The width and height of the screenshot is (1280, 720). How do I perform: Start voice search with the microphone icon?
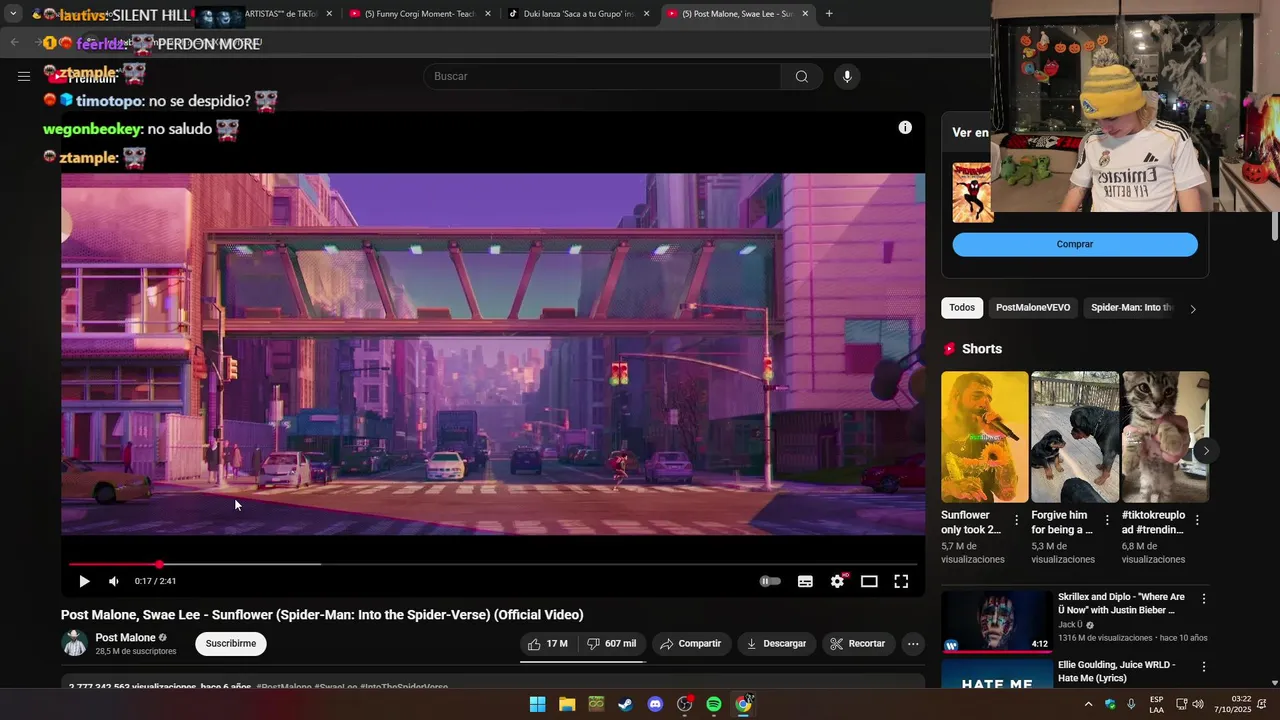[847, 76]
